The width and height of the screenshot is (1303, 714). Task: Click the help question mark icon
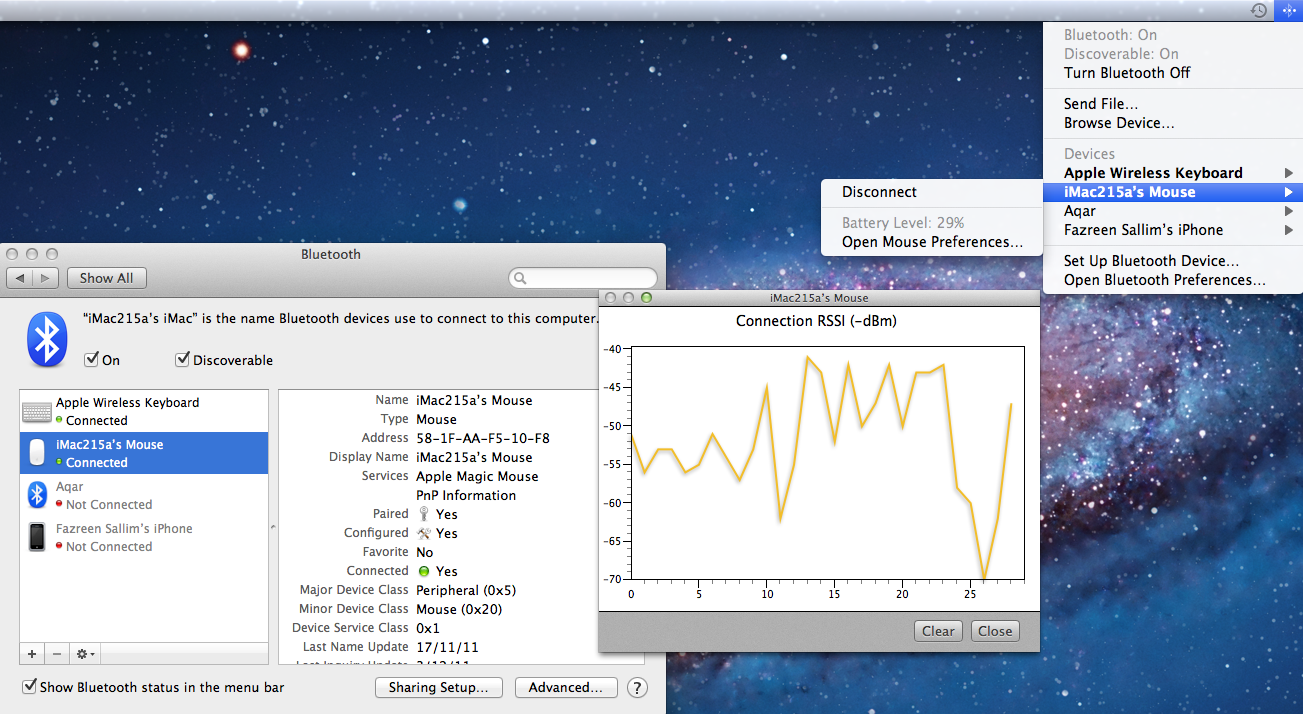(636, 688)
